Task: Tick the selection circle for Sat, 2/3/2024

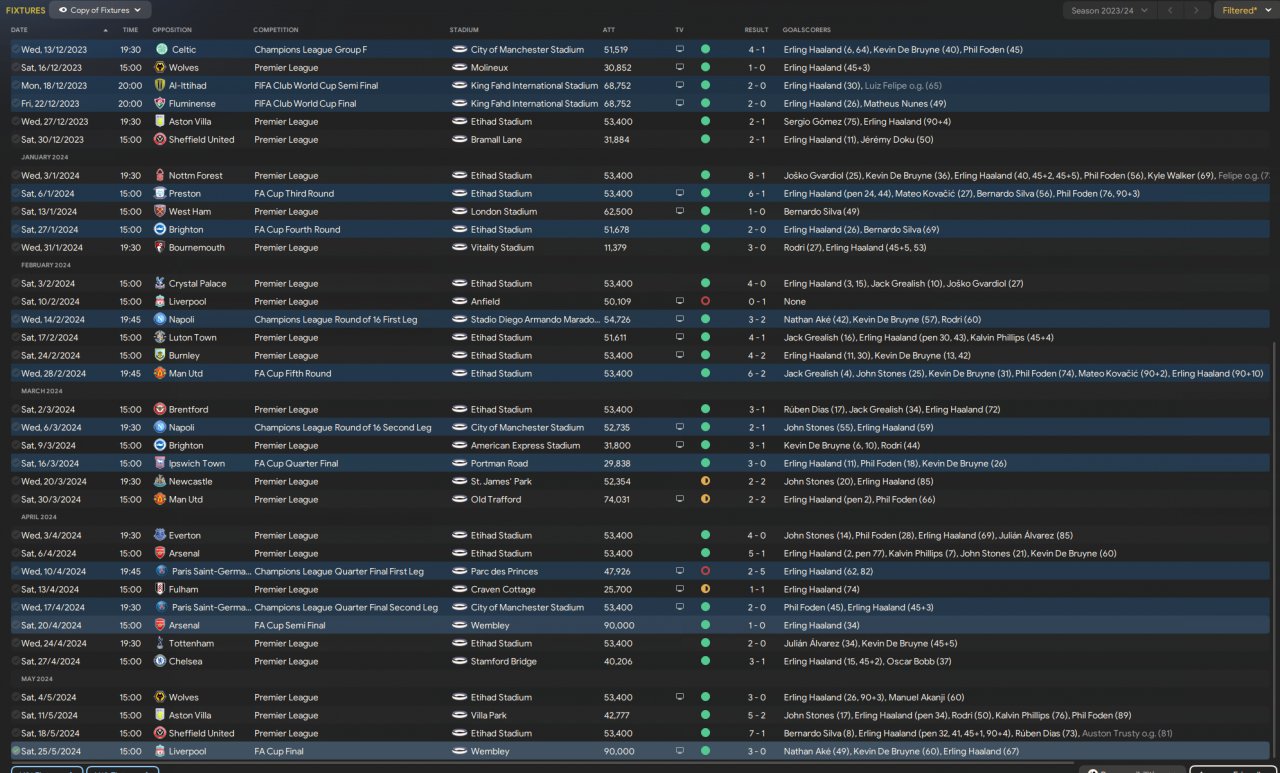Action: tap(15, 409)
